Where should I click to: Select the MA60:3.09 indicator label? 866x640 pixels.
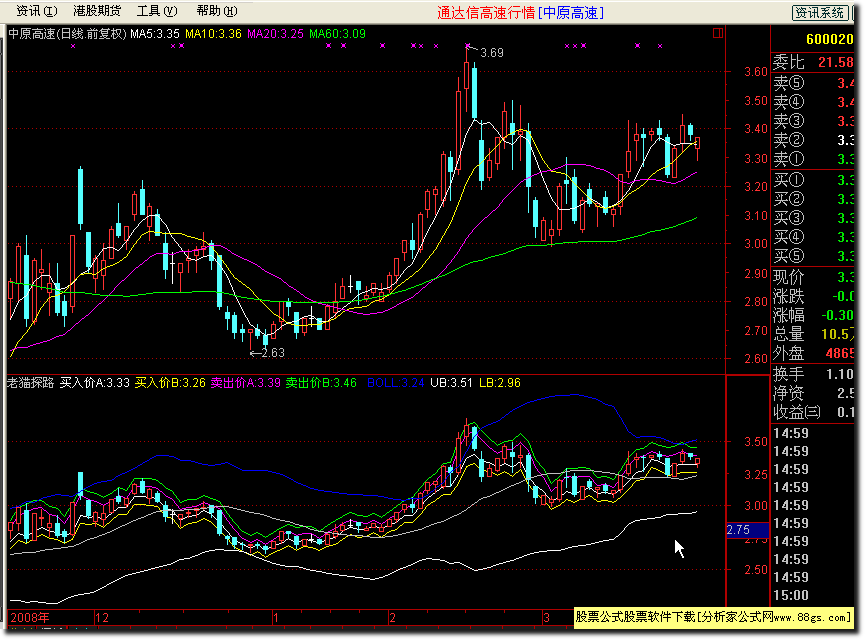(337, 34)
